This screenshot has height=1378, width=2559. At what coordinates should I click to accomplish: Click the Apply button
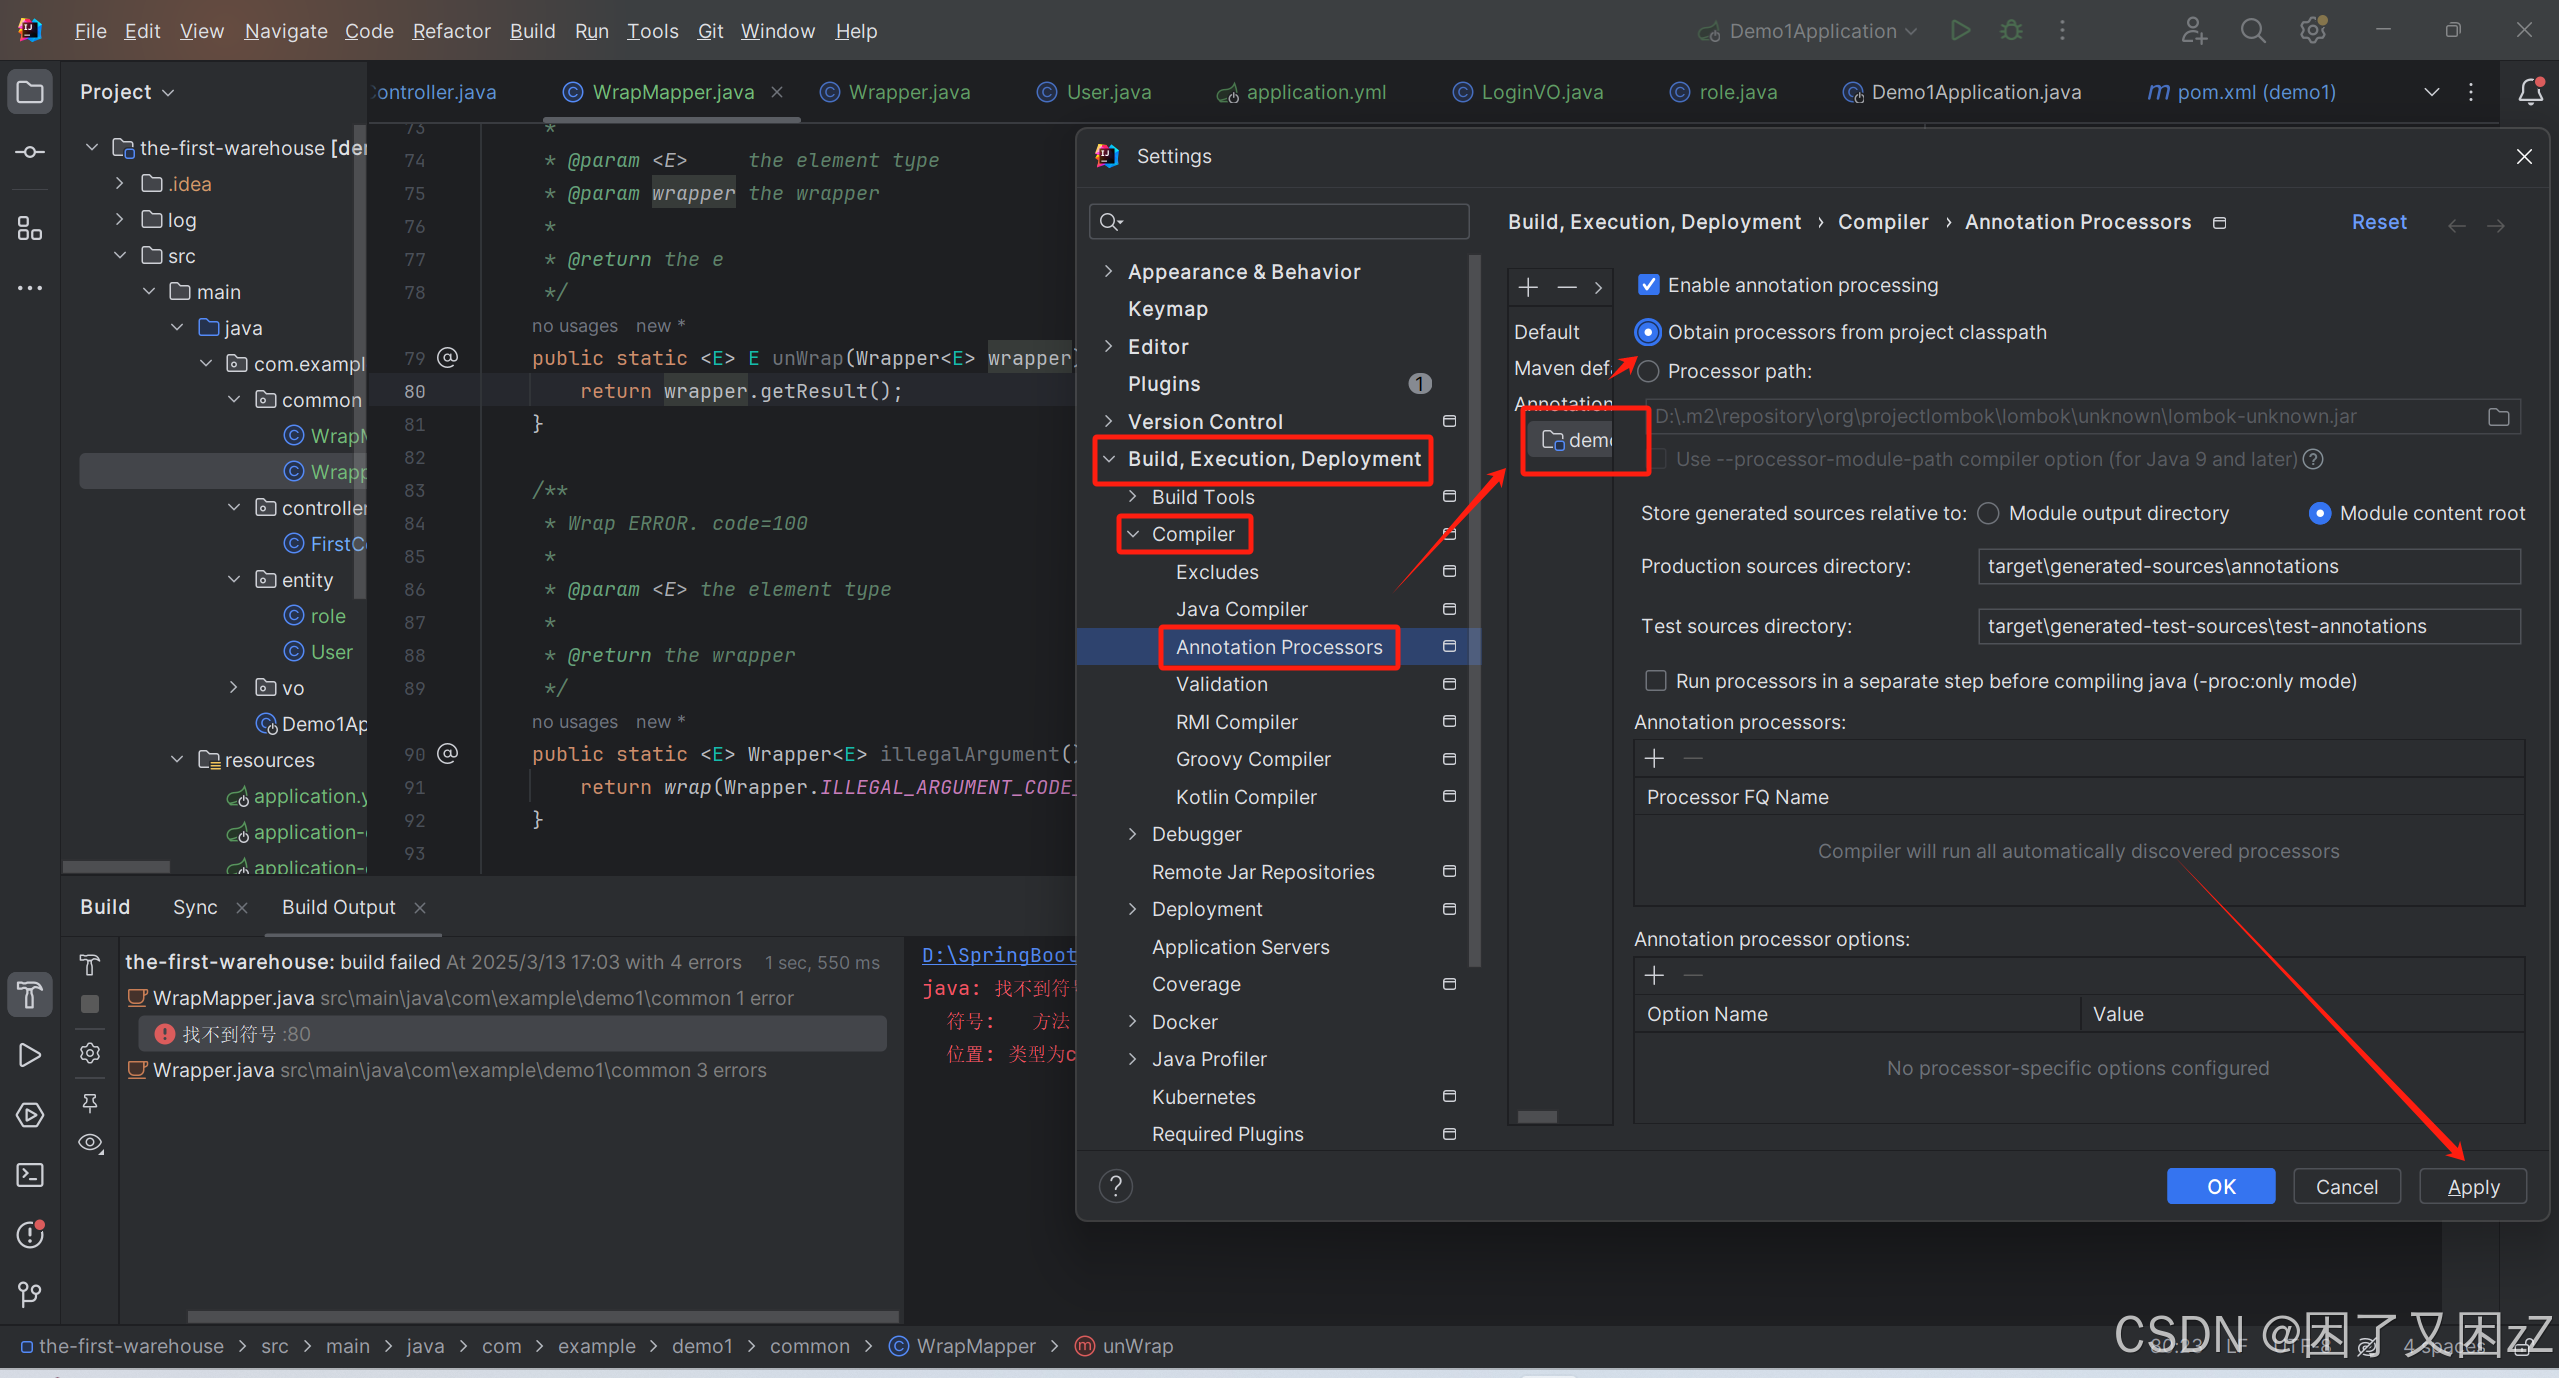point(2472,1187)
